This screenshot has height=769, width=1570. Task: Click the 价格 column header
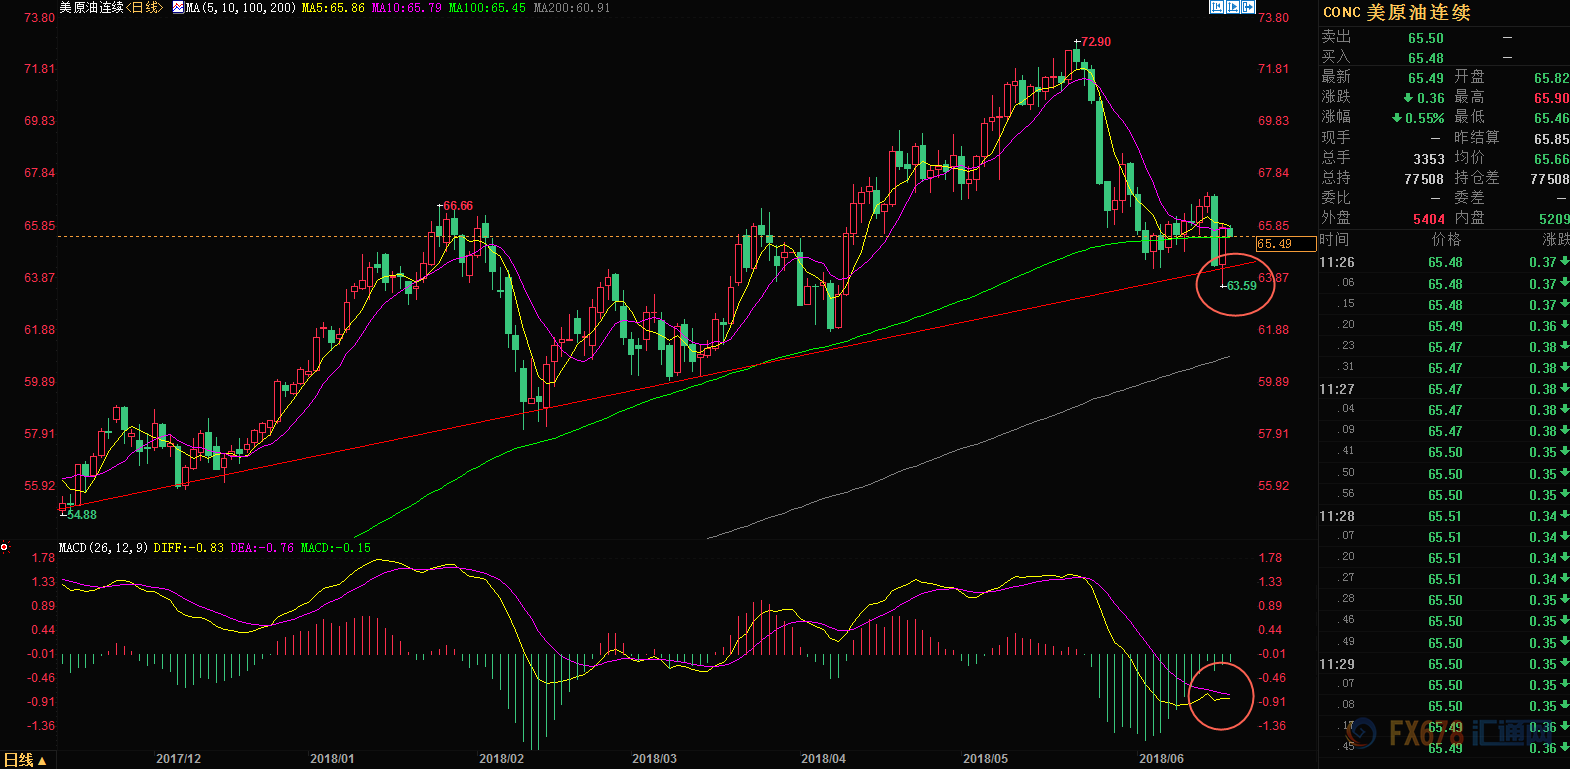coord(1446,240)
